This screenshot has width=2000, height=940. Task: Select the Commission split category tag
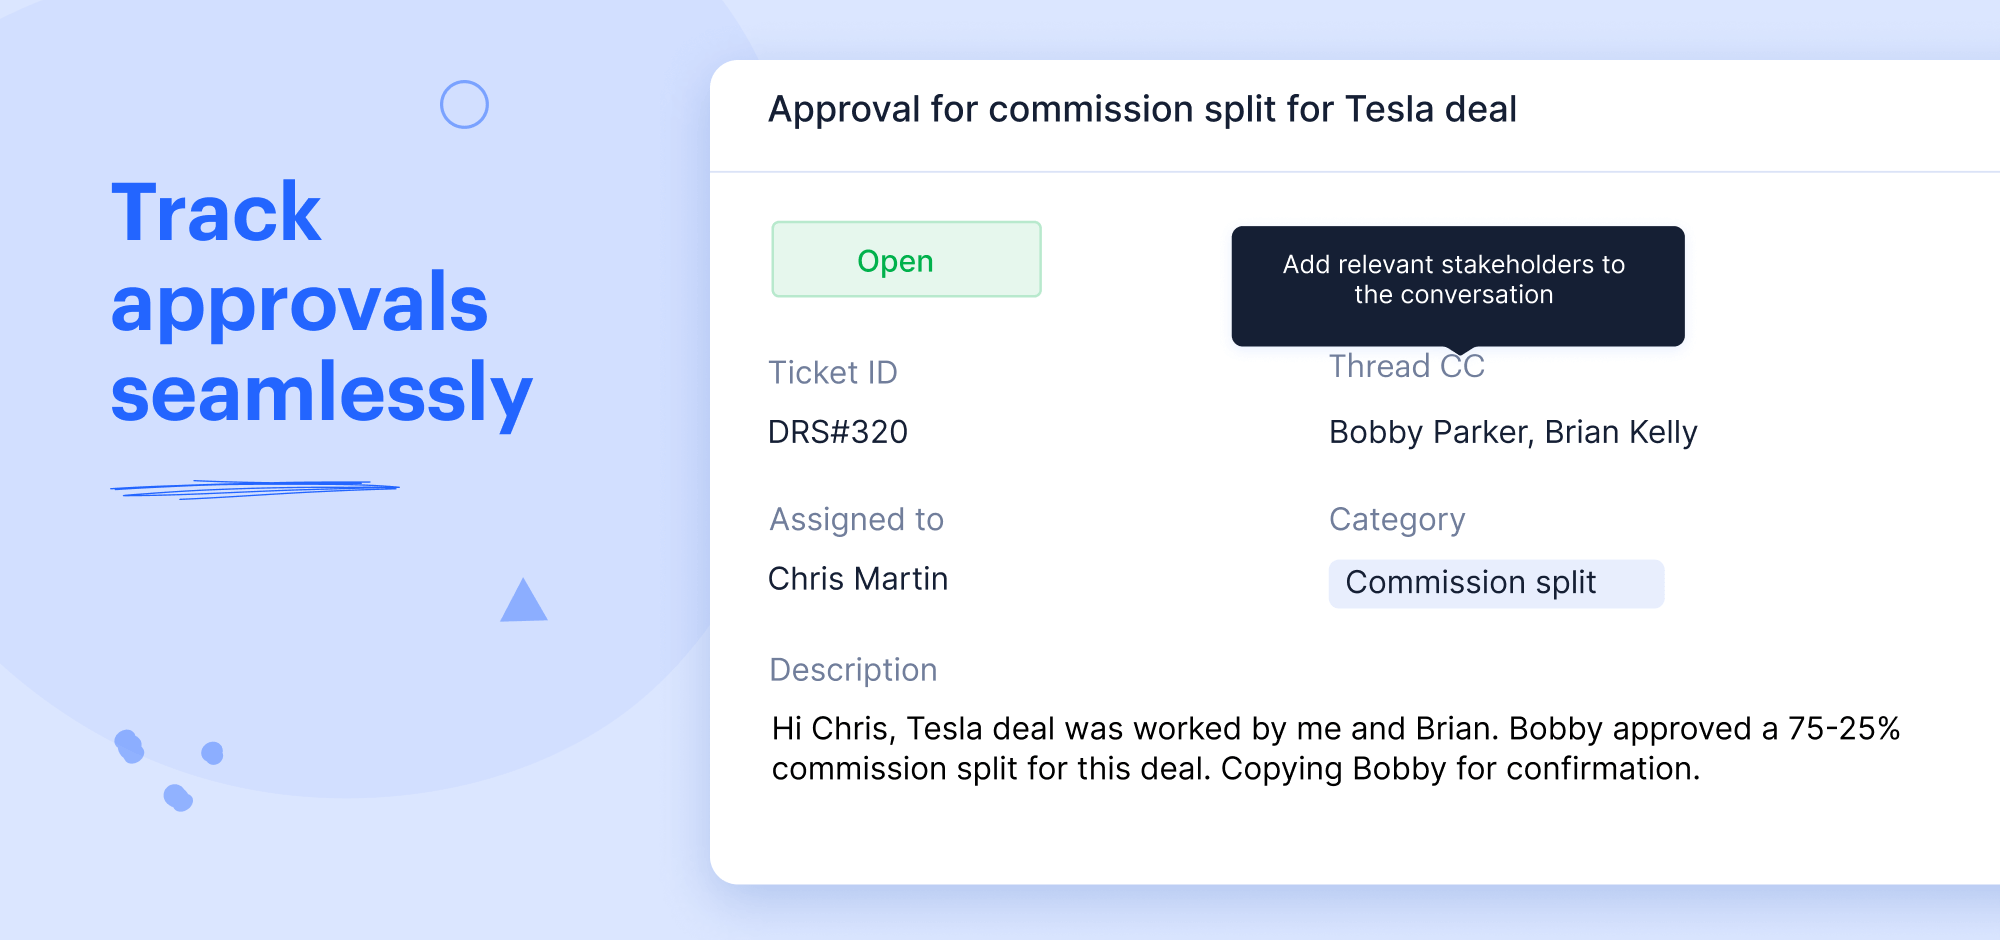1496,583
